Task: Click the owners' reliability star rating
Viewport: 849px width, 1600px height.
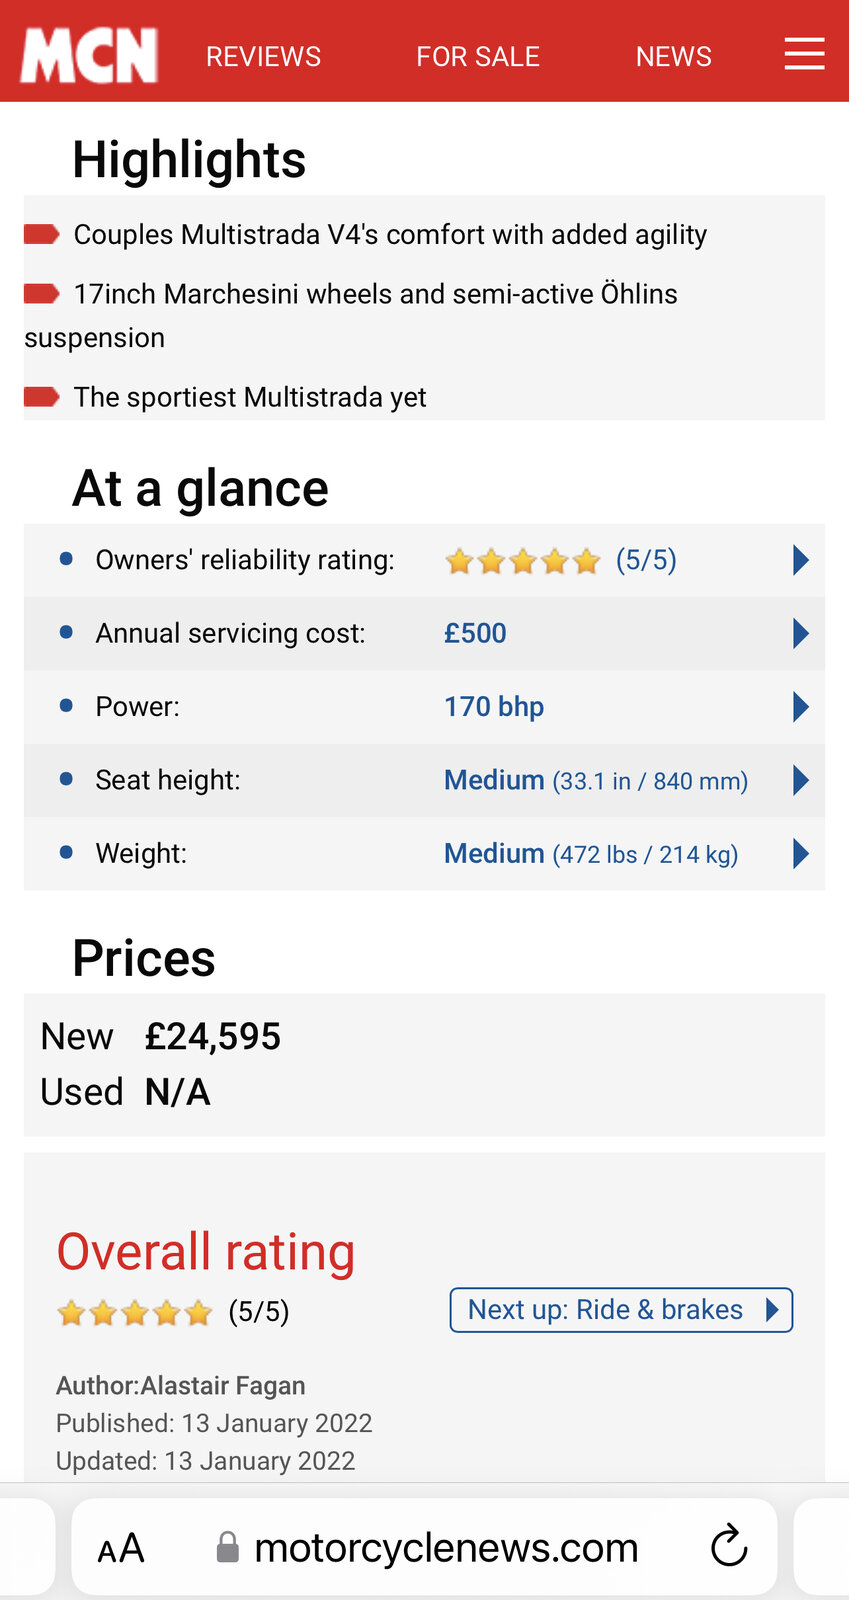Action: coord(522,561)
